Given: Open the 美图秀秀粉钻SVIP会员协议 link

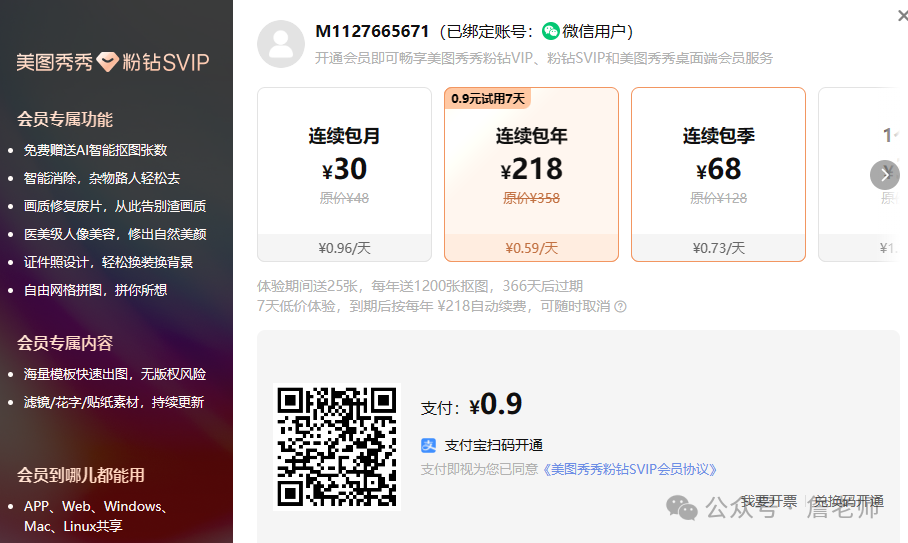Looking at the screenshot, I should click(629, 469).
